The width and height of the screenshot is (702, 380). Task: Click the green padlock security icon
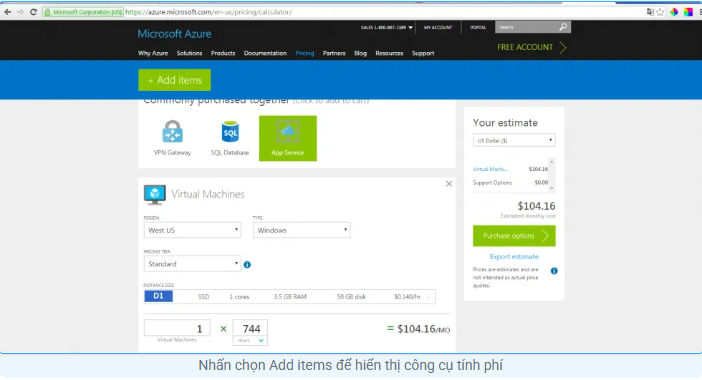pyautogui.click(x=47, y=12)
